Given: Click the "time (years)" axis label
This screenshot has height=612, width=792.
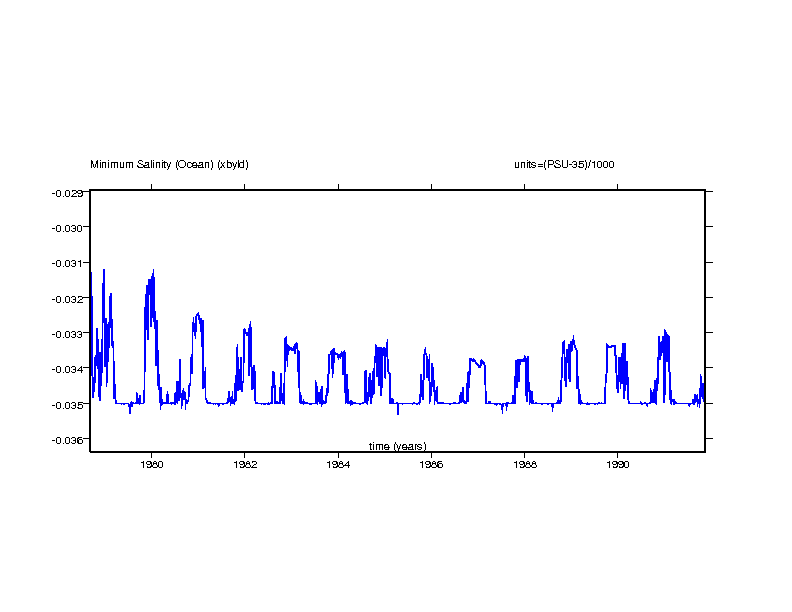Looking at the screenshot, I should click(x=397, y=446).
